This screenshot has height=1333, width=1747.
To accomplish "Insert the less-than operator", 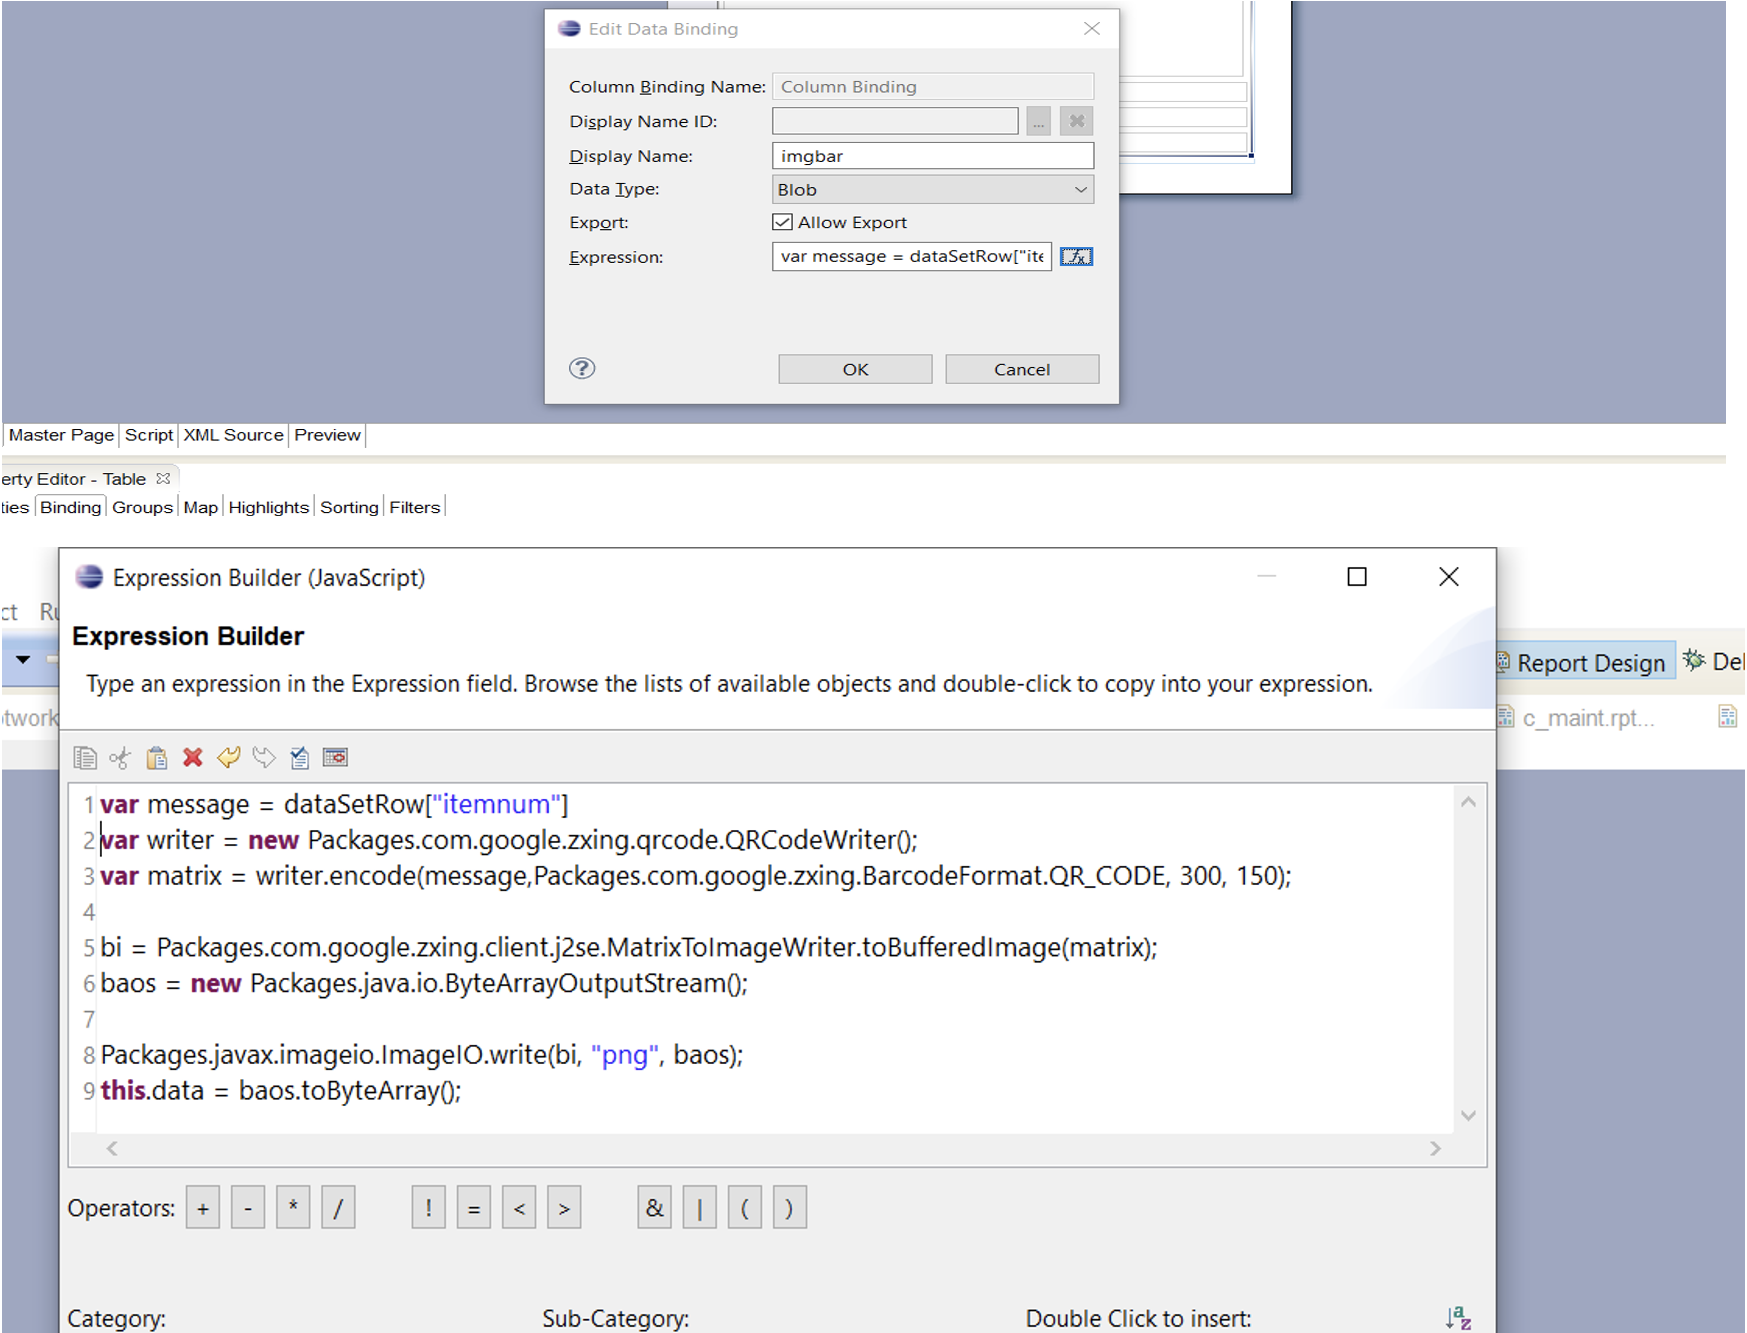I will coord(519,1208).
